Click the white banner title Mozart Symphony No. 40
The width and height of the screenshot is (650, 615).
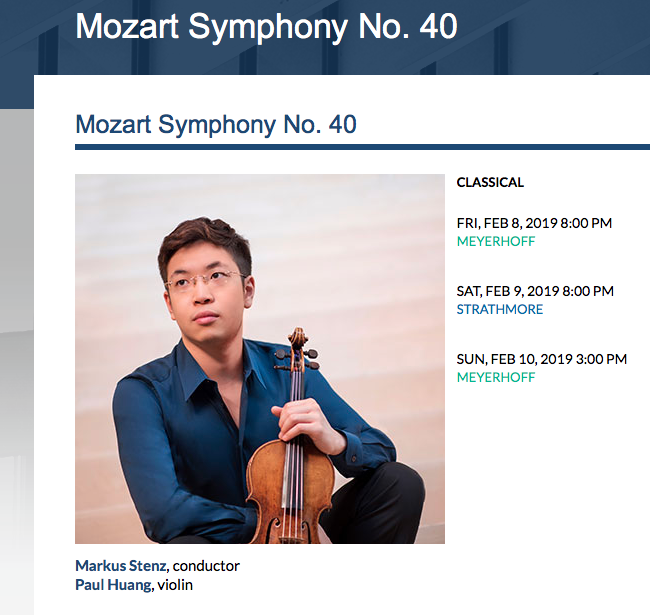coord(266,26)
